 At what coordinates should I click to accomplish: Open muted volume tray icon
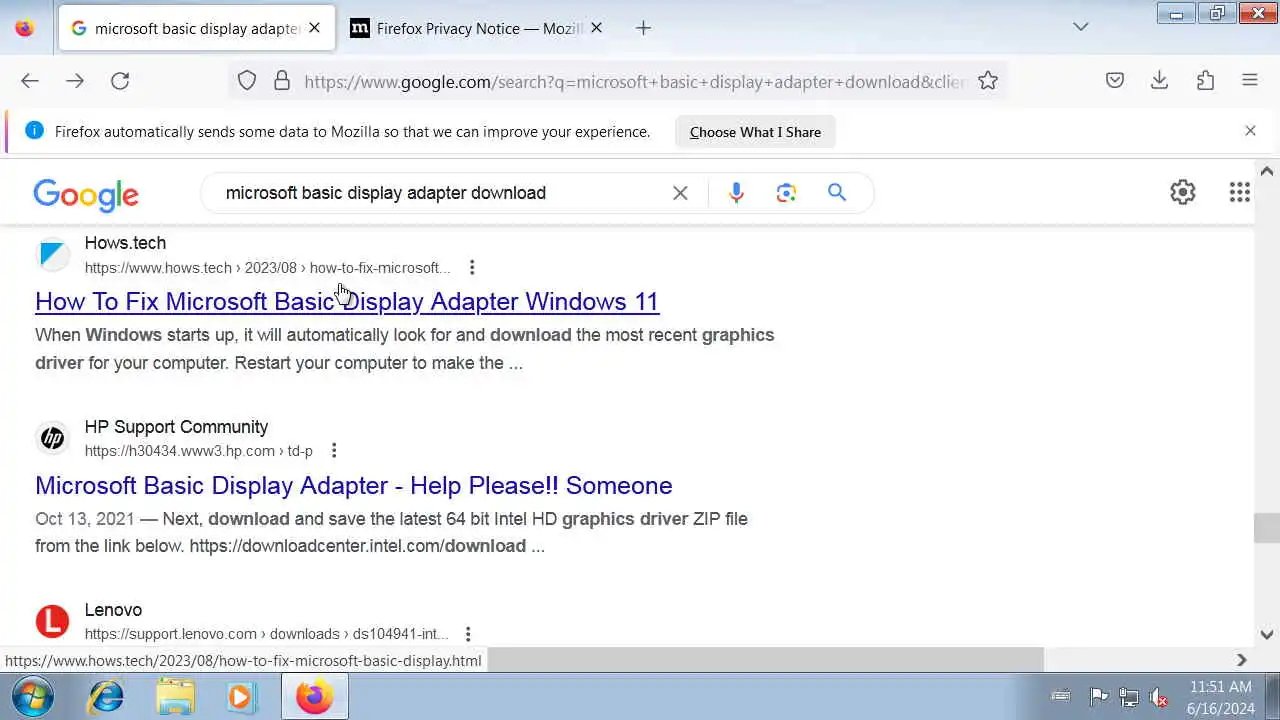pos(1159,697)
